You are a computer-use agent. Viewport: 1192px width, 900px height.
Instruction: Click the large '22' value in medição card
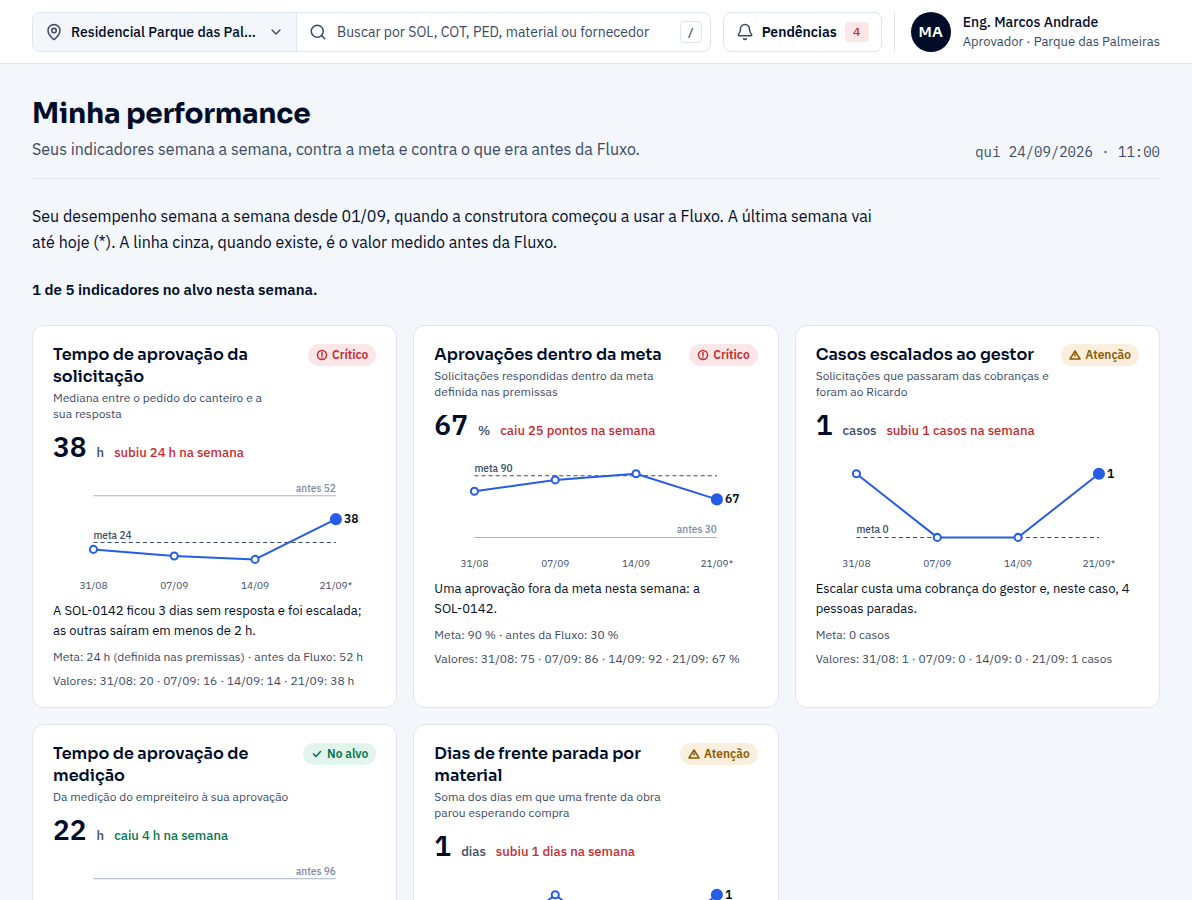pos(70,831)
